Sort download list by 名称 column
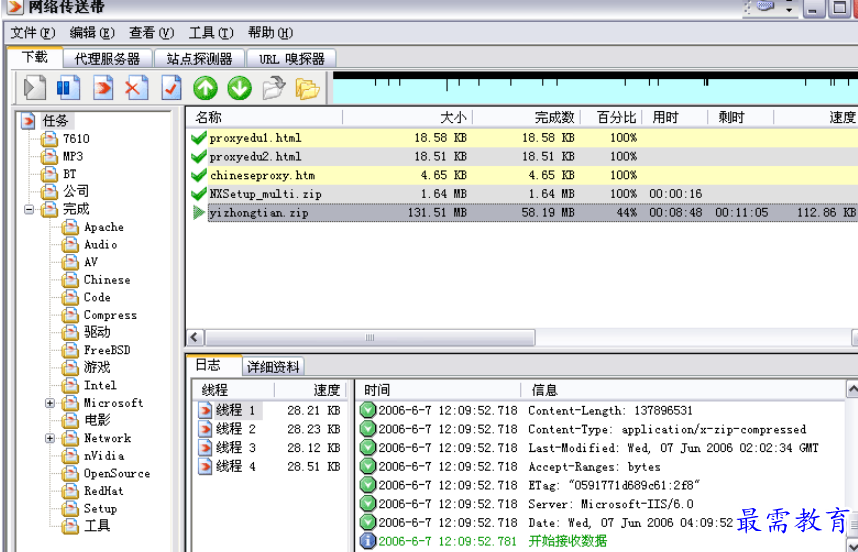The width and height of the screenshot is (858, 552). [x=264, y=118]
